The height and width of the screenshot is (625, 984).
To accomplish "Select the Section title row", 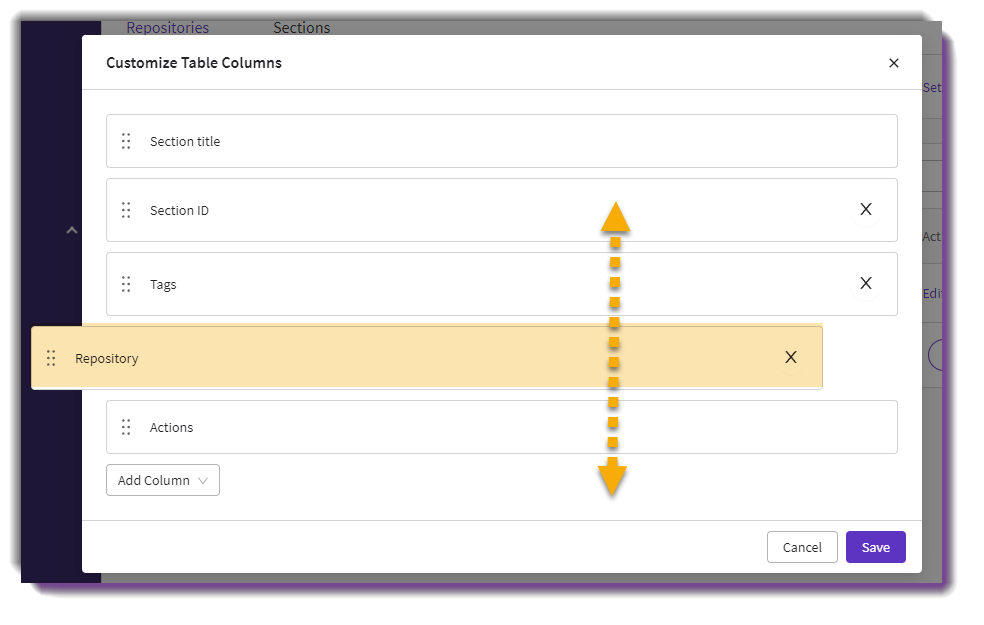I will pos(502,141).
